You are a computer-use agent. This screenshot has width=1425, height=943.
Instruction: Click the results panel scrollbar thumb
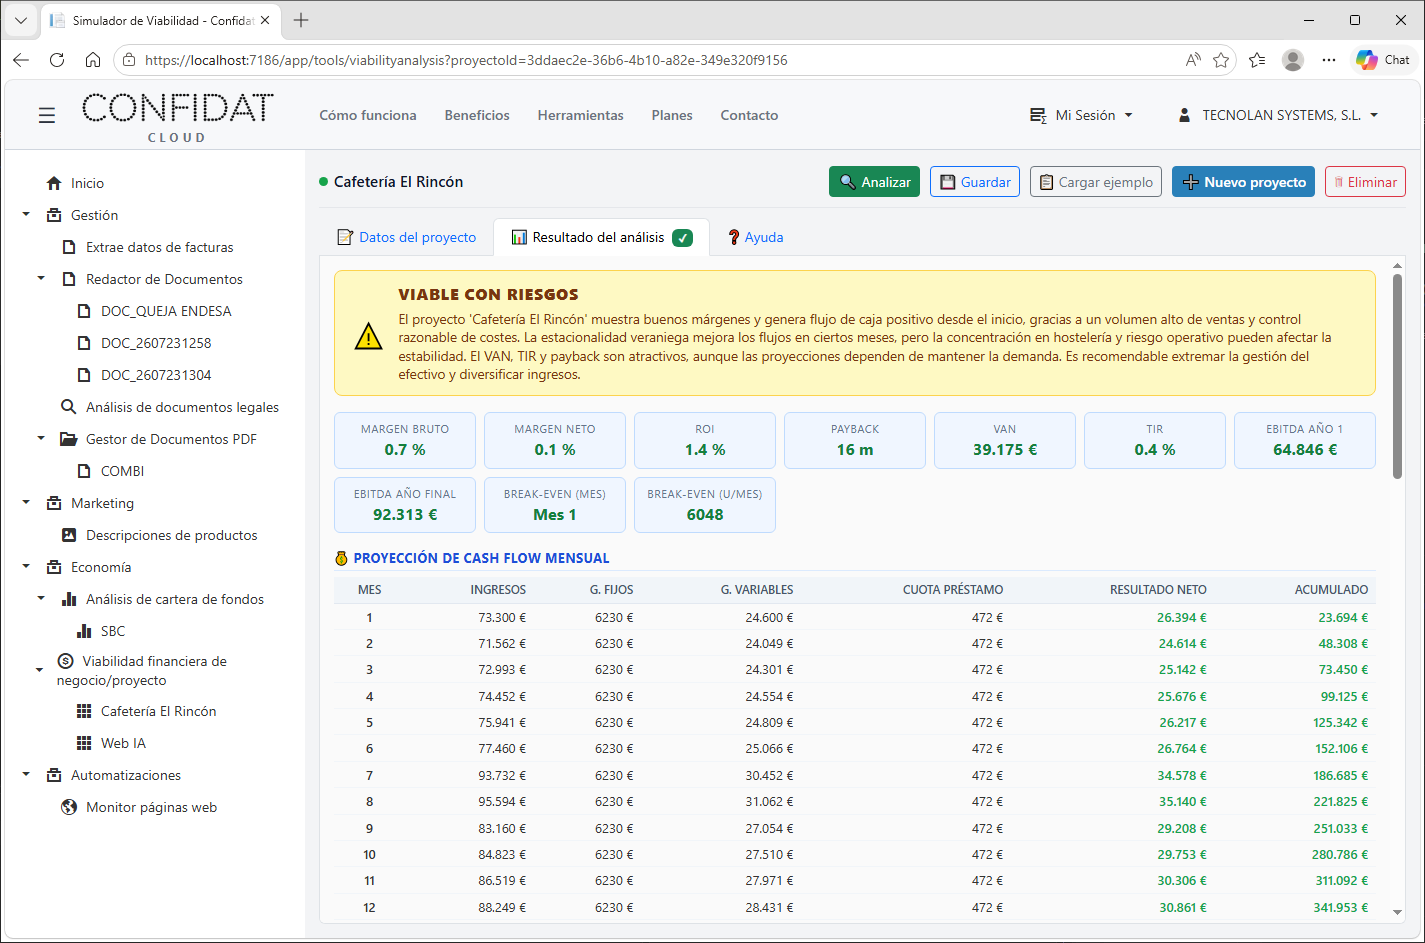(x=1397, y=376)
